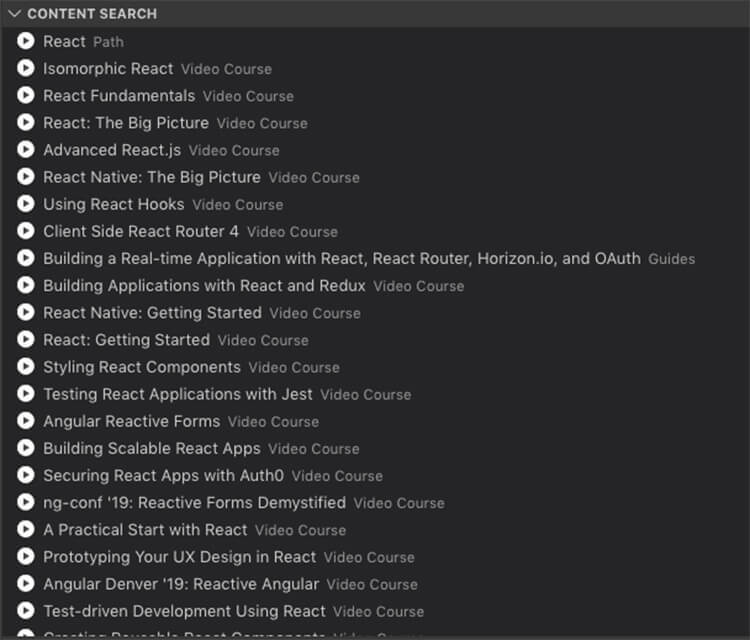Click play icon beside React: Getting Started
The height and width of the screenshot is (640, 750).
point(26,340)
